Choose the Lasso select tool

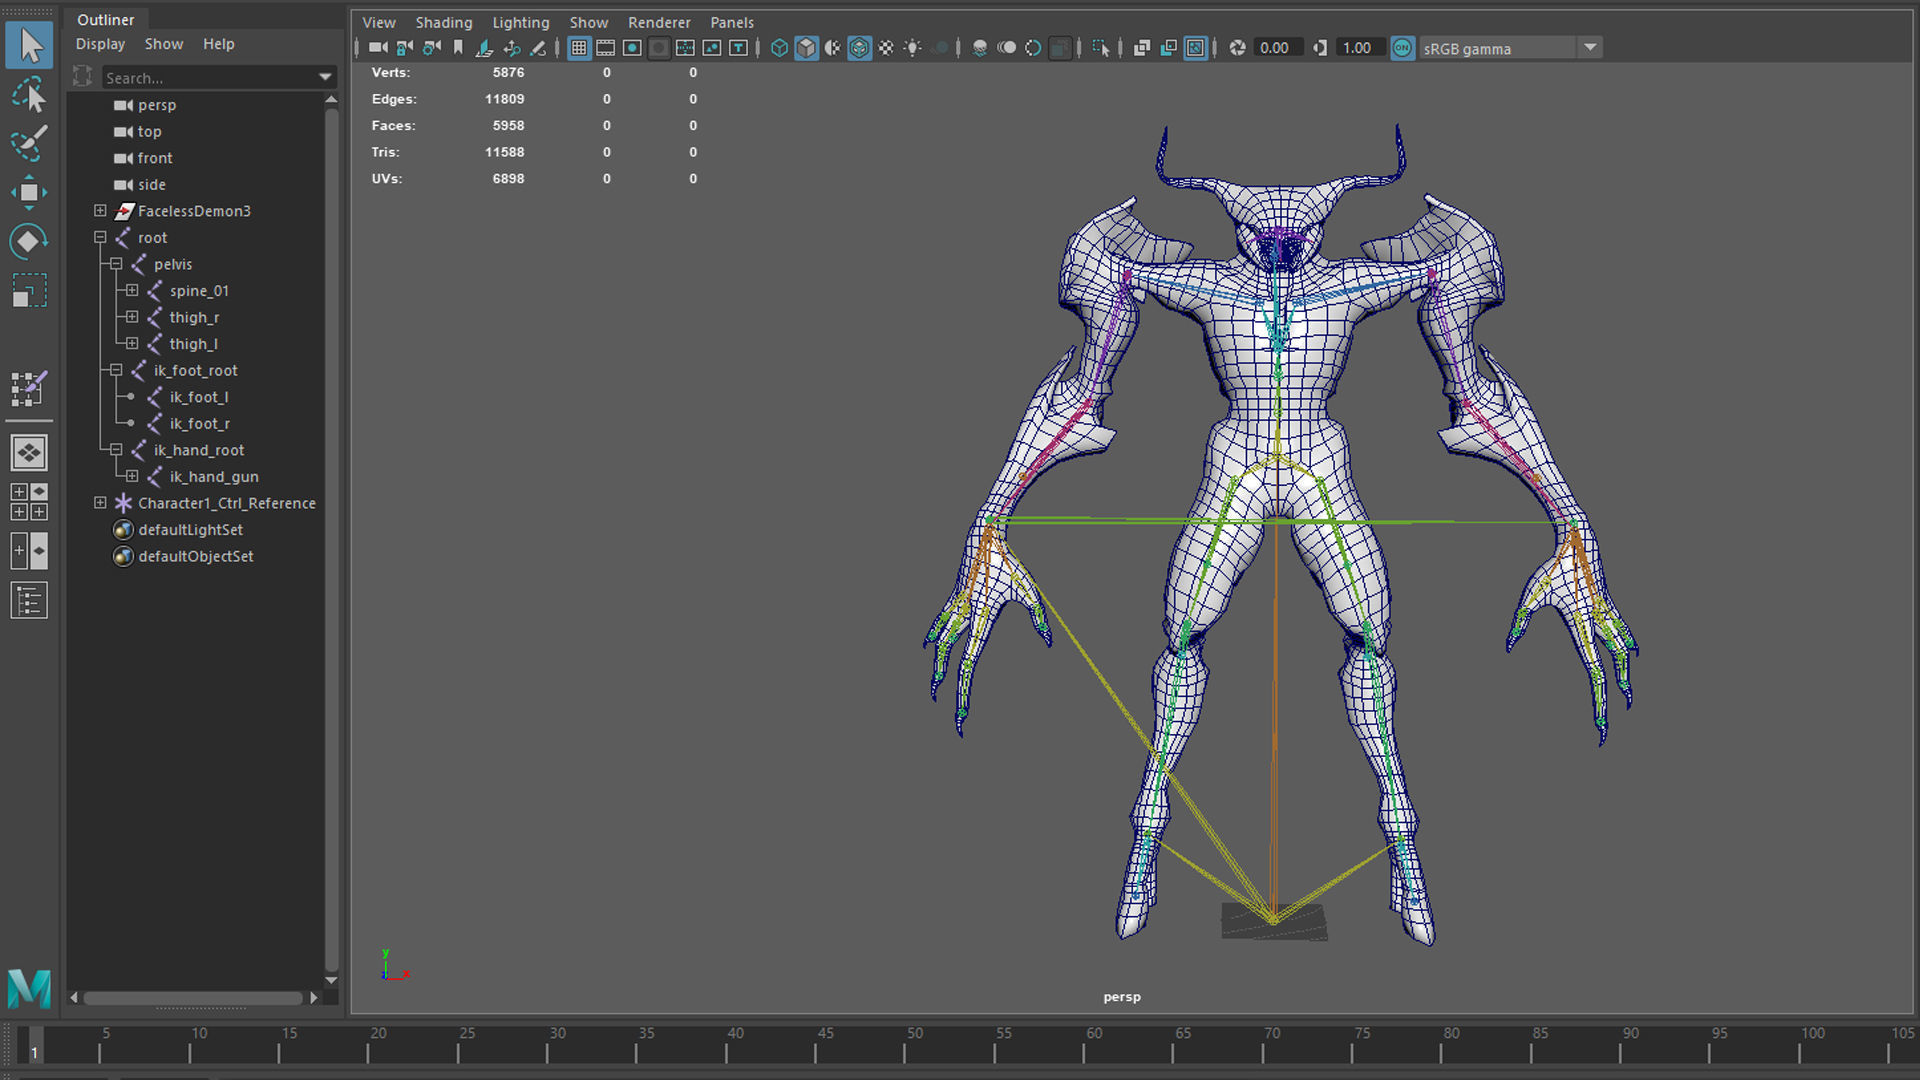pos(29,95)
